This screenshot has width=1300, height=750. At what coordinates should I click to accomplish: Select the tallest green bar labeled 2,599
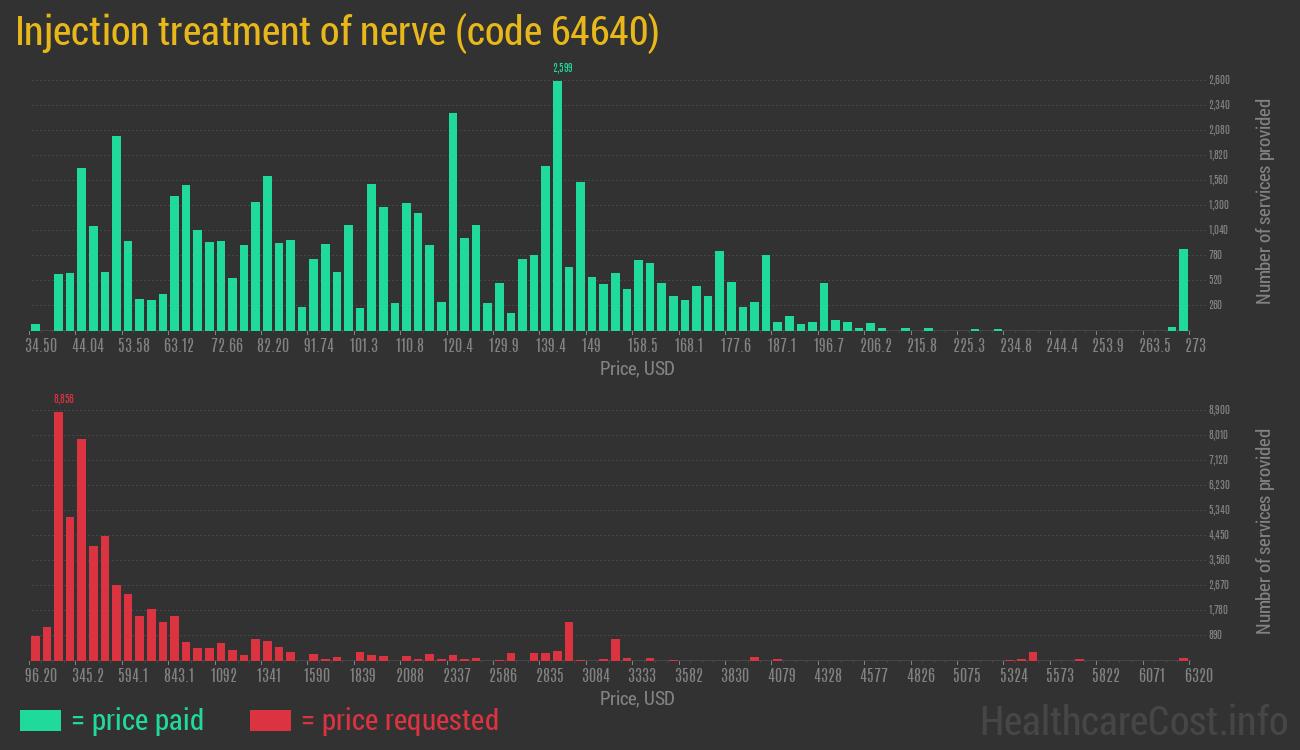(557, 205)
